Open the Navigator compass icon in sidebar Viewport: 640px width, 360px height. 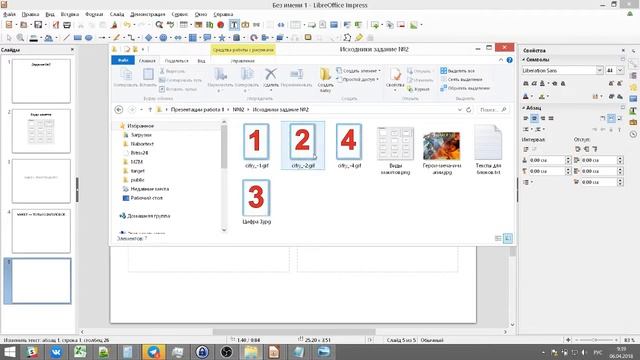pos(633,134)
